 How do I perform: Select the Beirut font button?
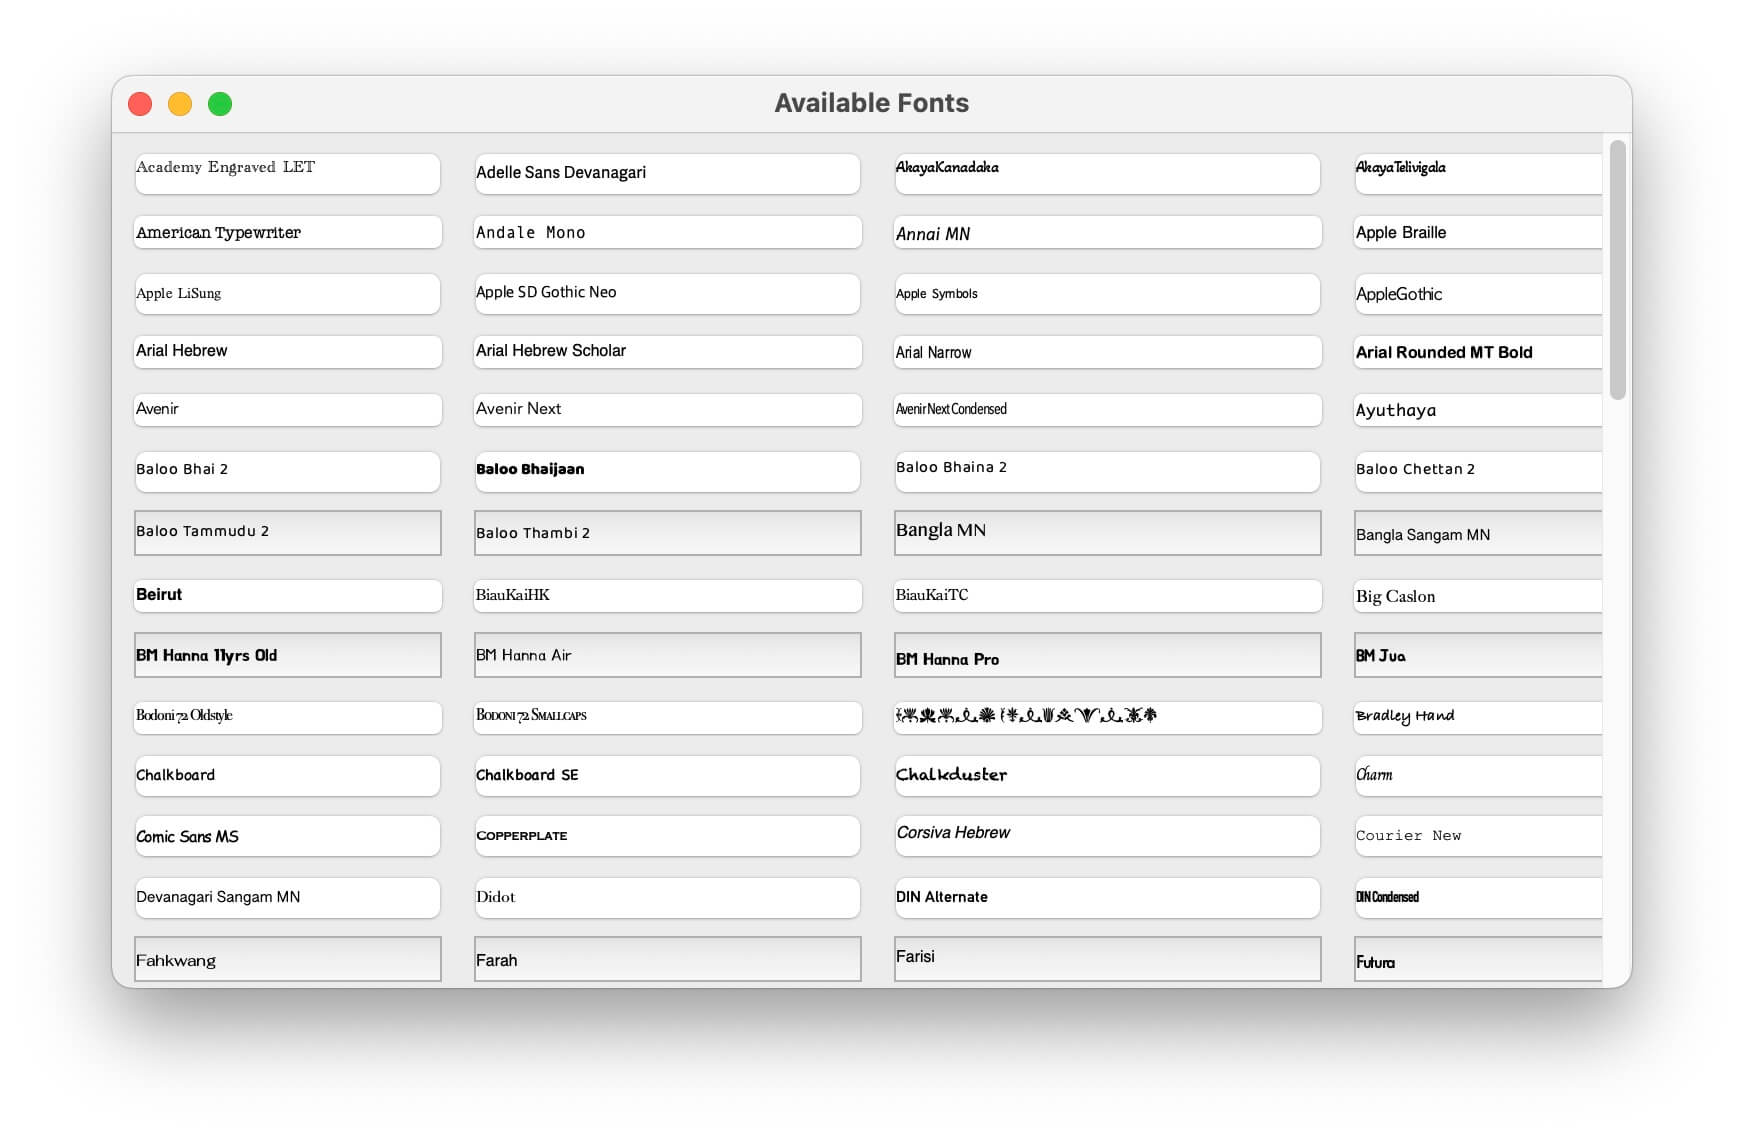(287, 595)
